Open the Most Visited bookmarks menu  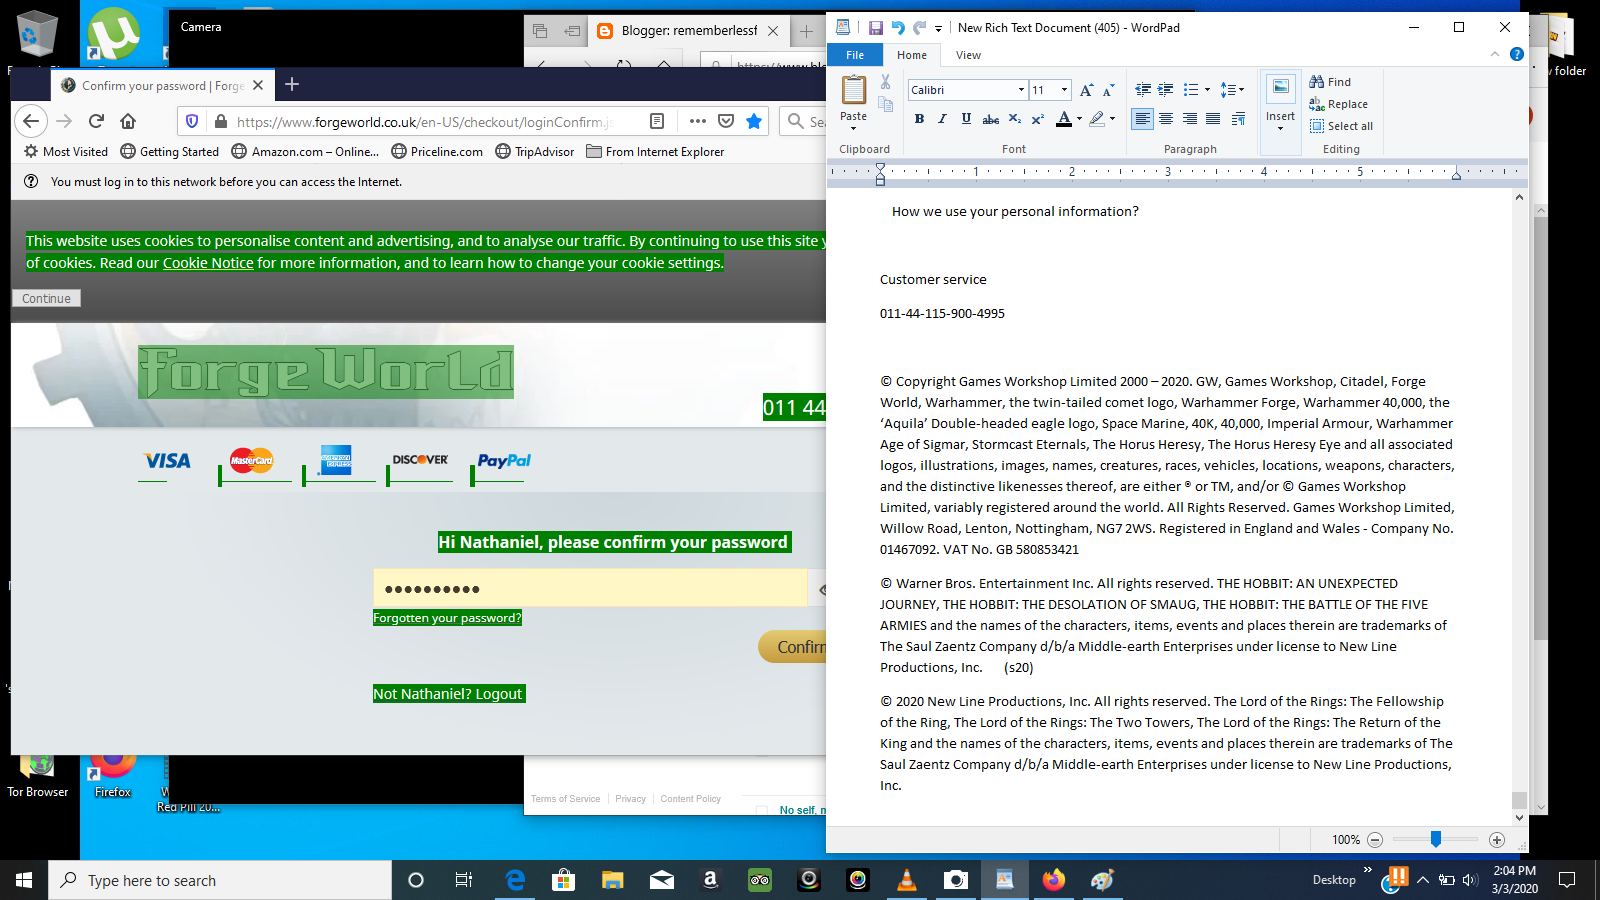point(66,152)
